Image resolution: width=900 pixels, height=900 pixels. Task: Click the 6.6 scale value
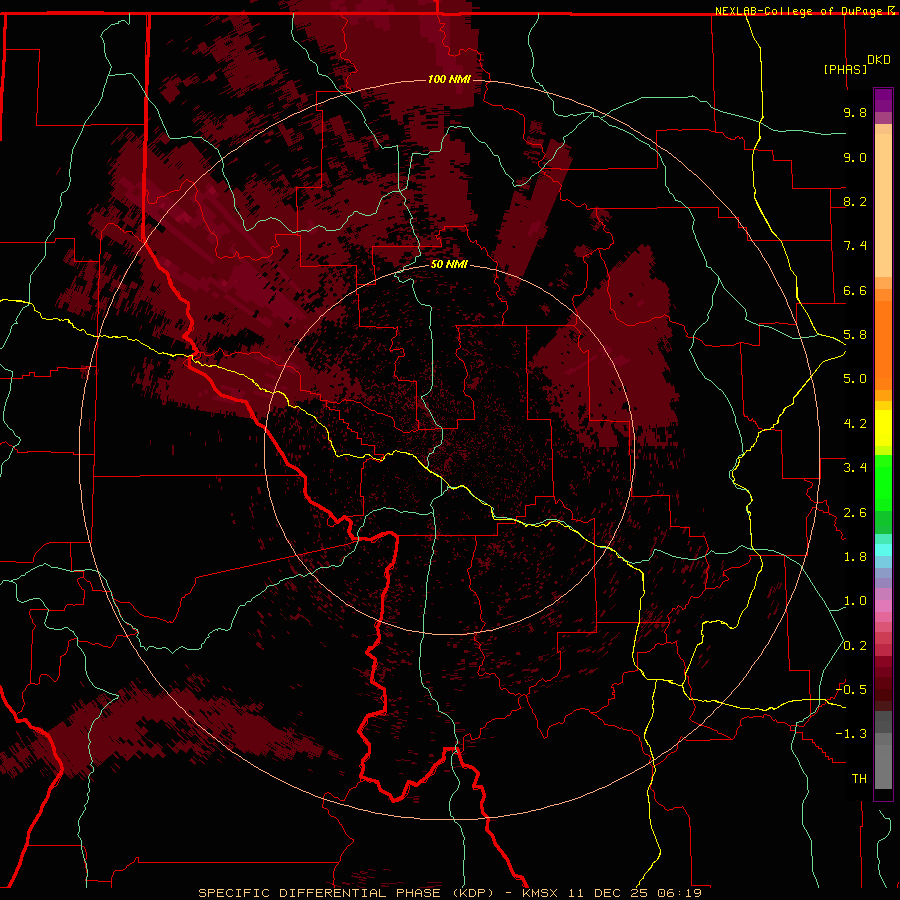click(855, 290)
